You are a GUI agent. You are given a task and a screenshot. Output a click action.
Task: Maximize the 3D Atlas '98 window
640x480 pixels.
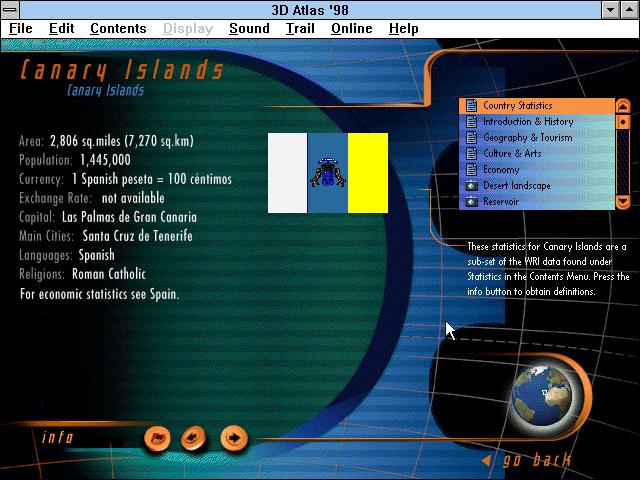click(x=629, y=10)
